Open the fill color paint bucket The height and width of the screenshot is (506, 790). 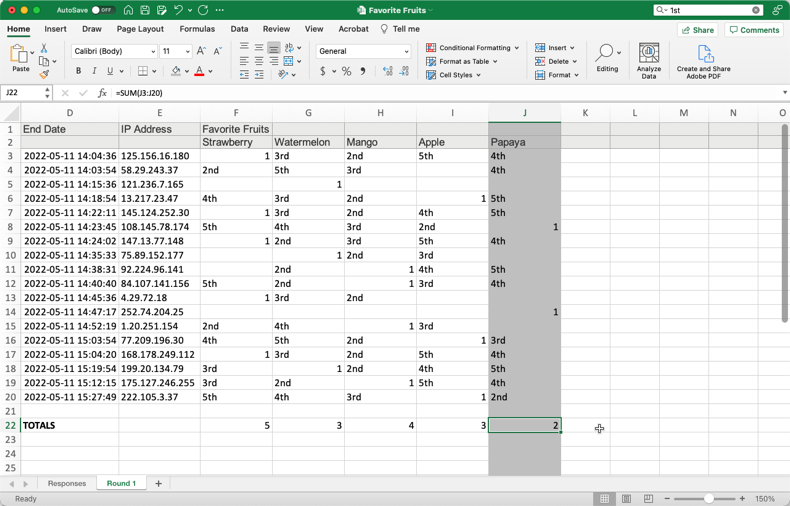pyautogui.click(x=176, y=71)
